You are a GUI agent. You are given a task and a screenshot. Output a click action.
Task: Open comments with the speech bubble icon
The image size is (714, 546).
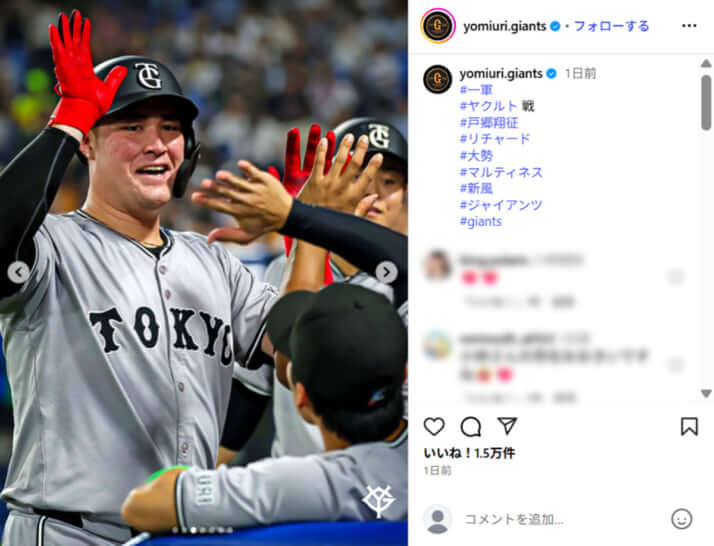pos(470,427)
